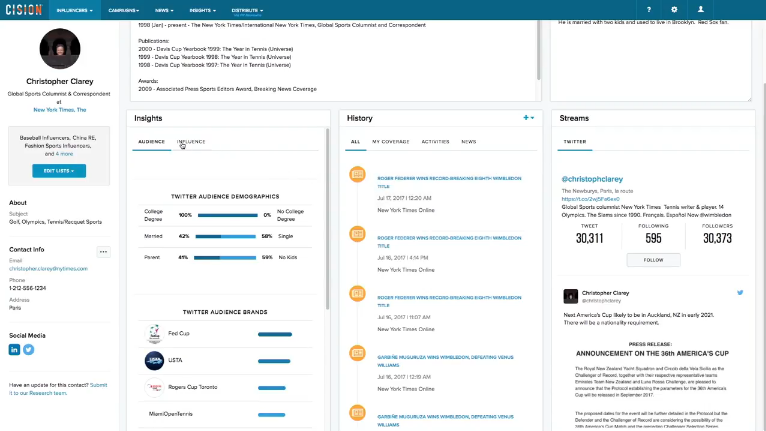This screenshot has width=766, height=431.
Task: Open the Campaigns menu
Action: pyautogui.click(x=124, y=10)
